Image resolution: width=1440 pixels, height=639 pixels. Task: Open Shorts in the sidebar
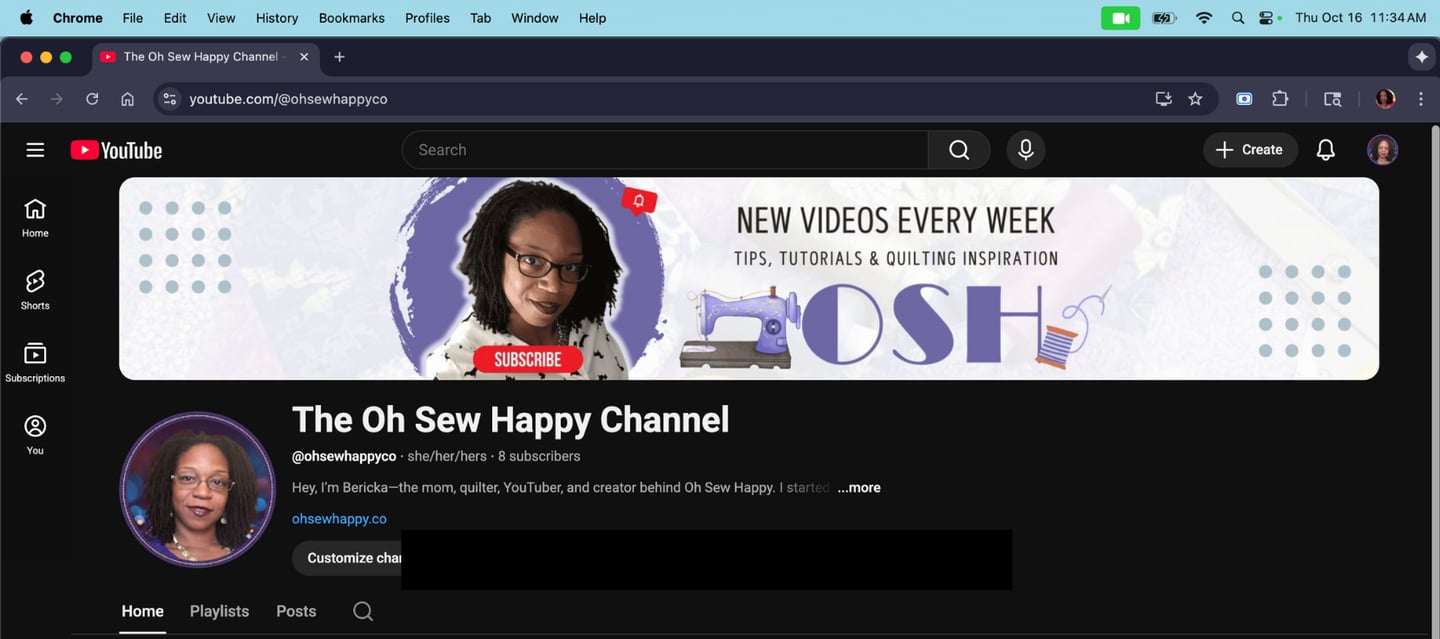click(x=35, y=290)
